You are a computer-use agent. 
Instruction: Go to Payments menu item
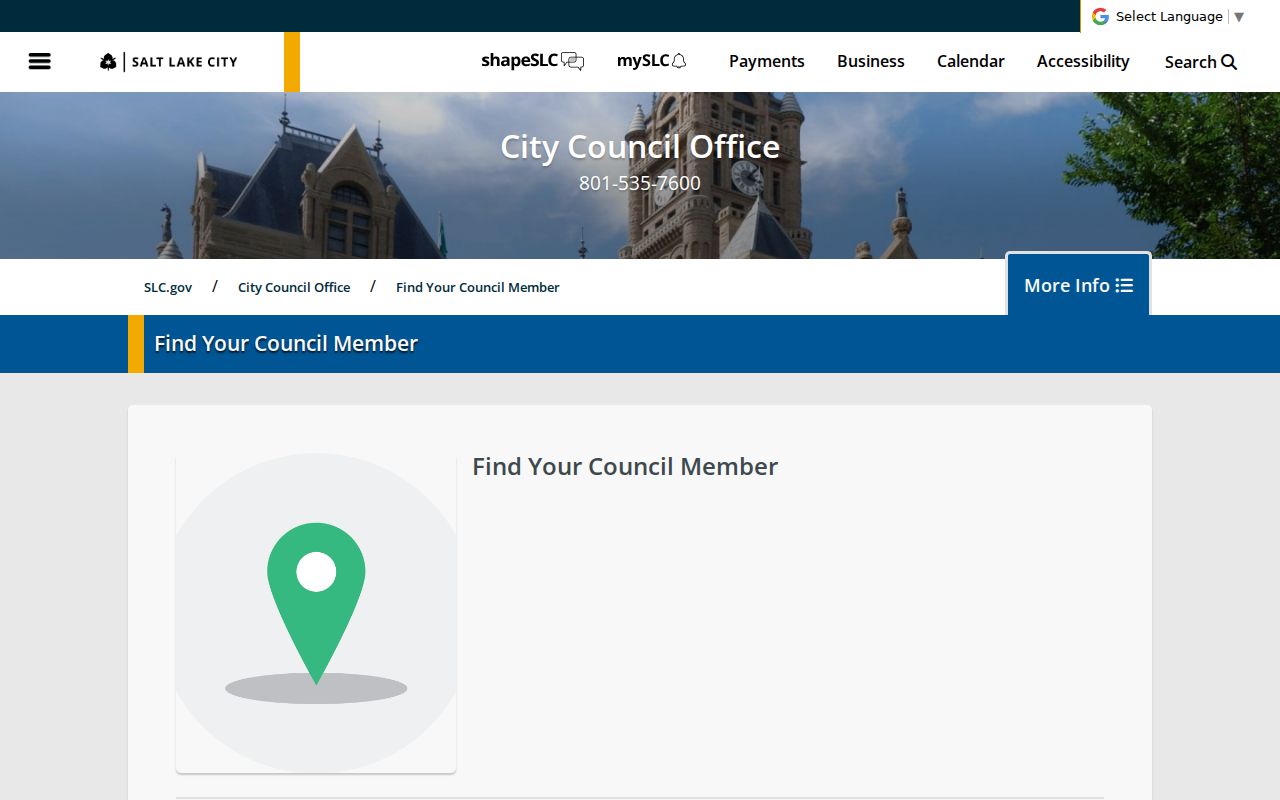pyautogui.click(x=766, y=61)
